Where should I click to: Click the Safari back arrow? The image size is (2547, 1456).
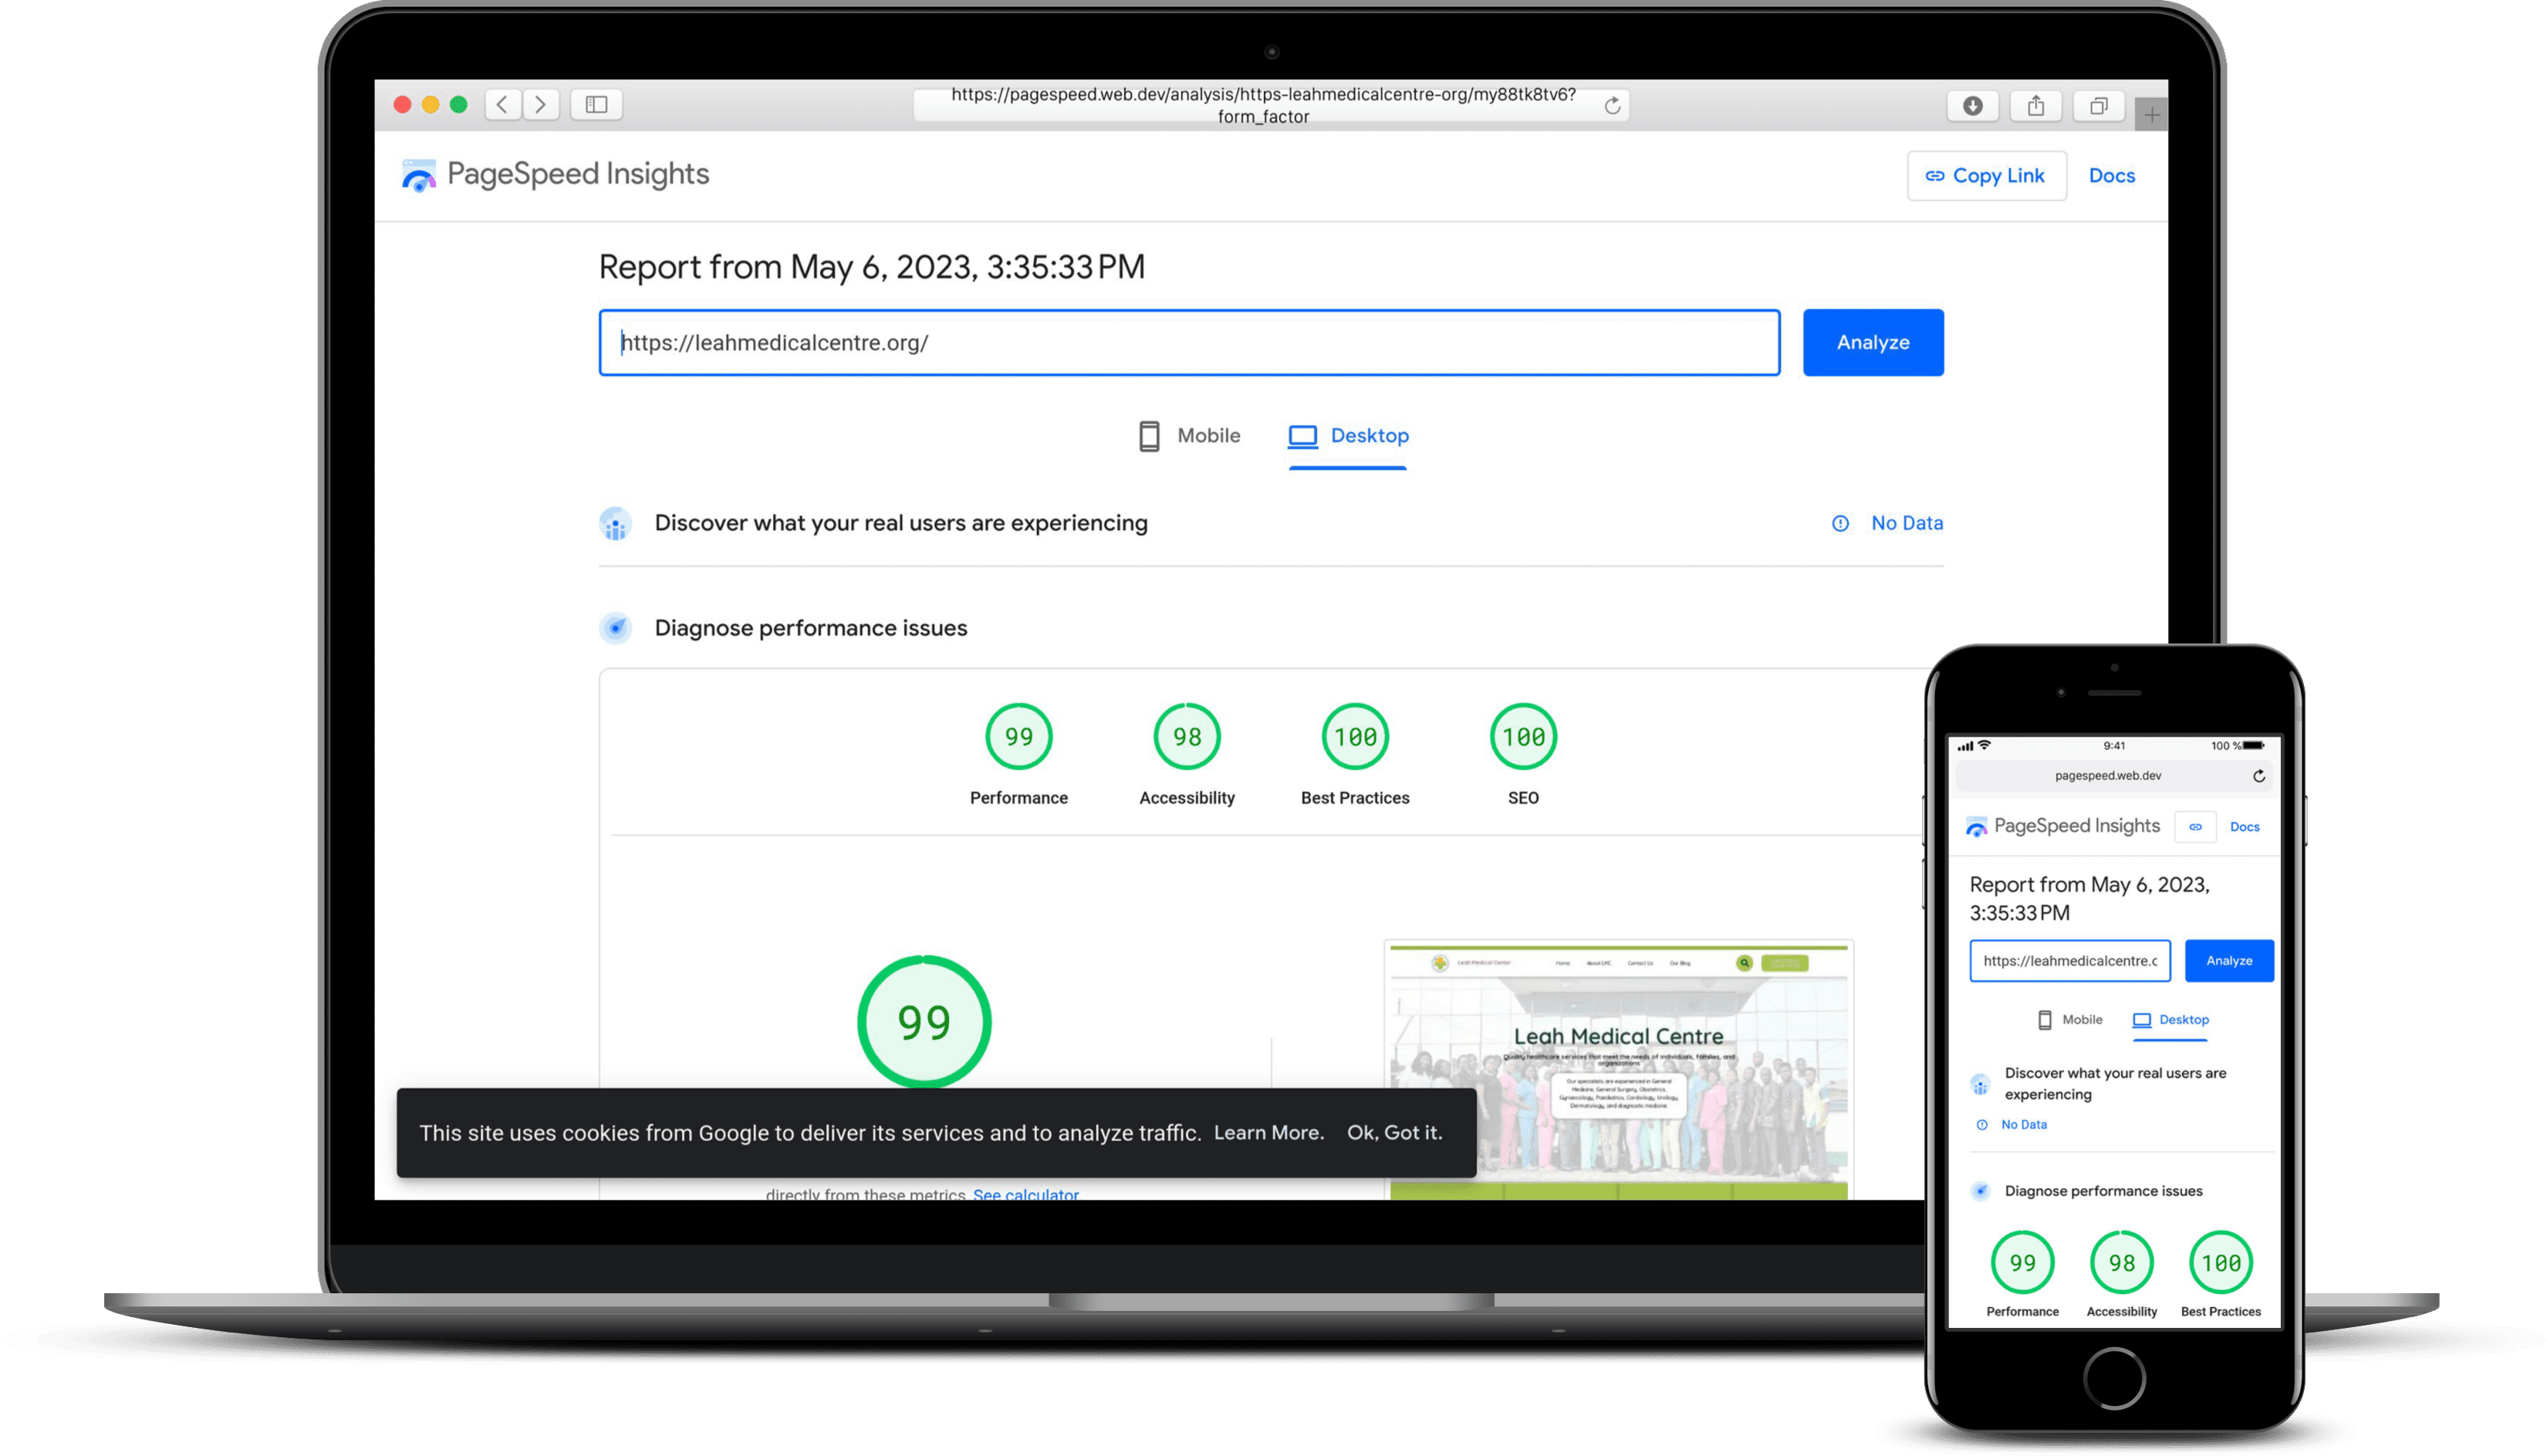(503, 104)
